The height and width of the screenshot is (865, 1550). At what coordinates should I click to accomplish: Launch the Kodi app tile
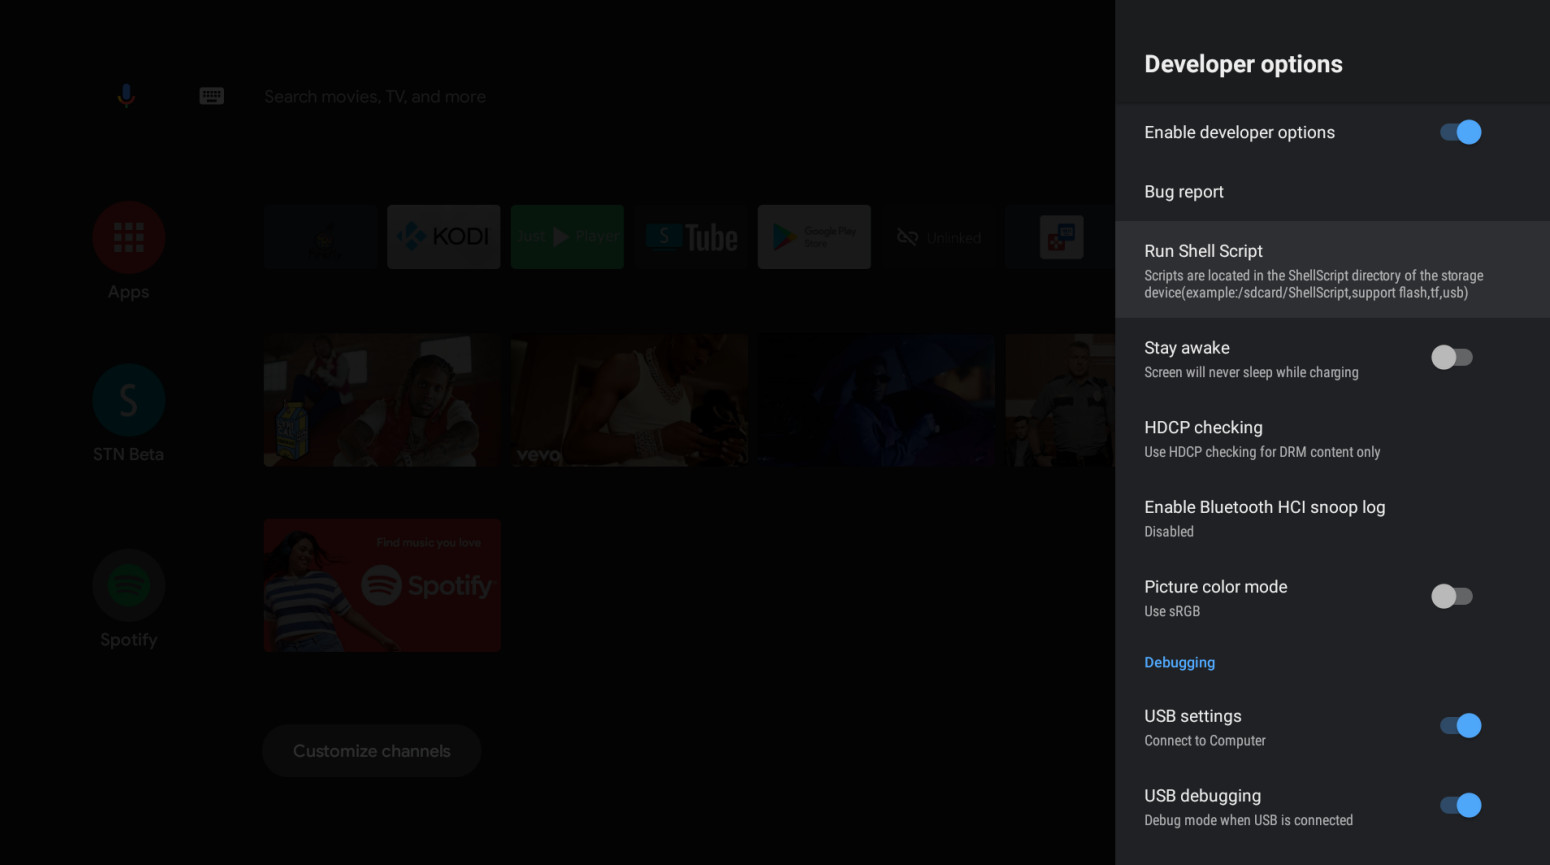pos(444,237)
